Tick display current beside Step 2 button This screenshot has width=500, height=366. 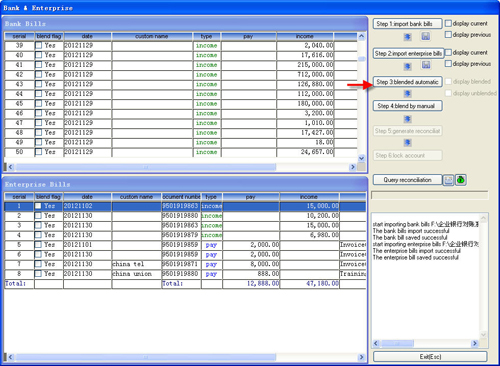coord(448,52)
